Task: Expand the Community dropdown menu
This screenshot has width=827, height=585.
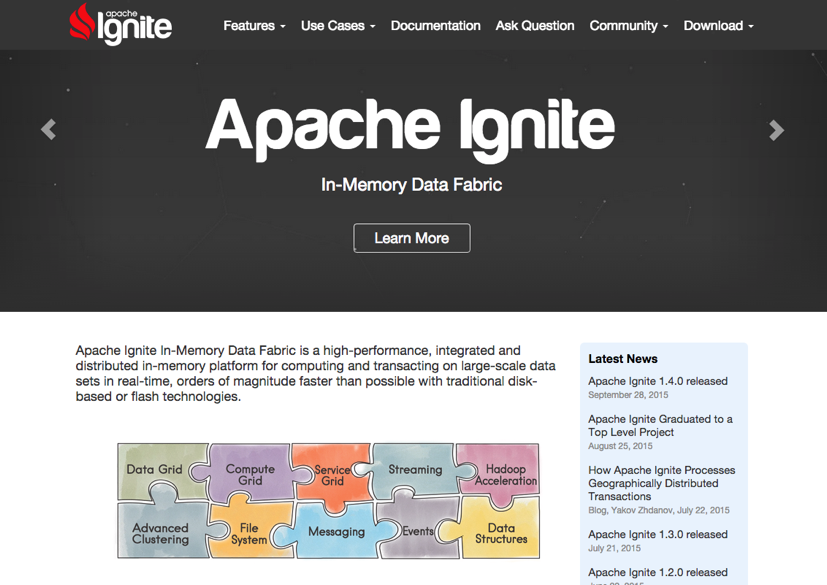Action: point(628,26)
